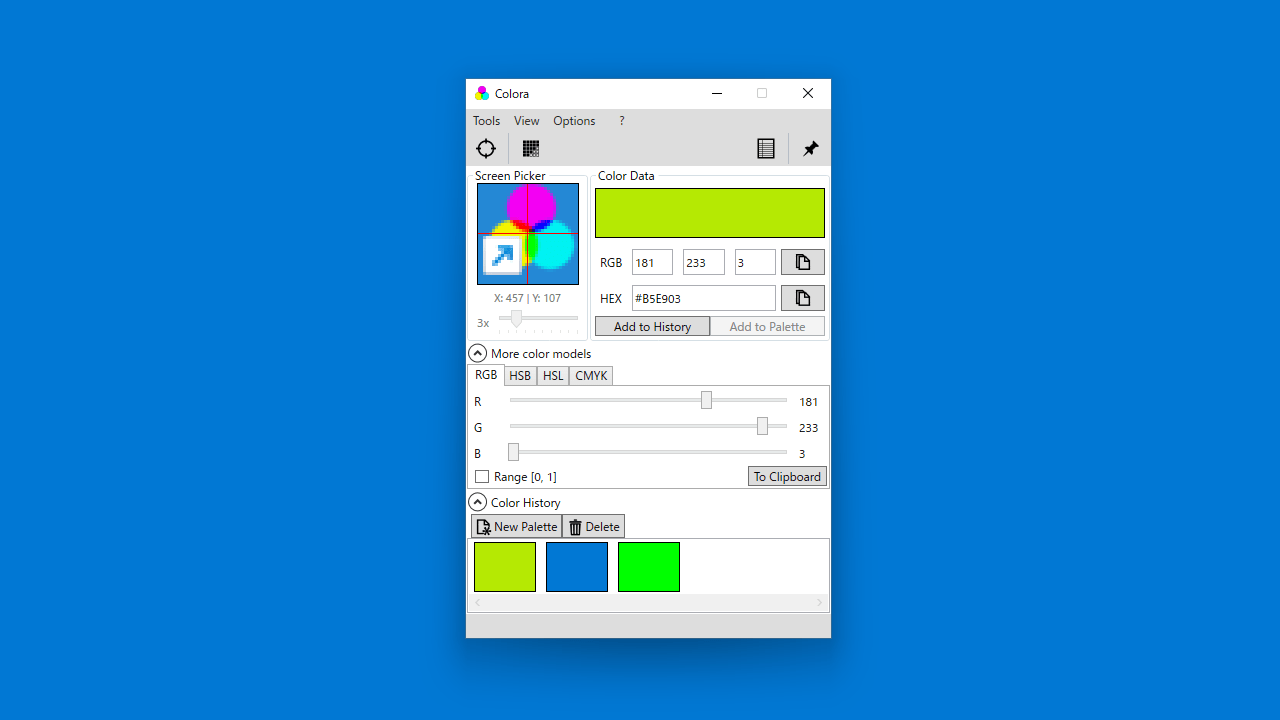Collapse the More color models section
Viewport: 1280px width, 720px height.
[478, 354]
